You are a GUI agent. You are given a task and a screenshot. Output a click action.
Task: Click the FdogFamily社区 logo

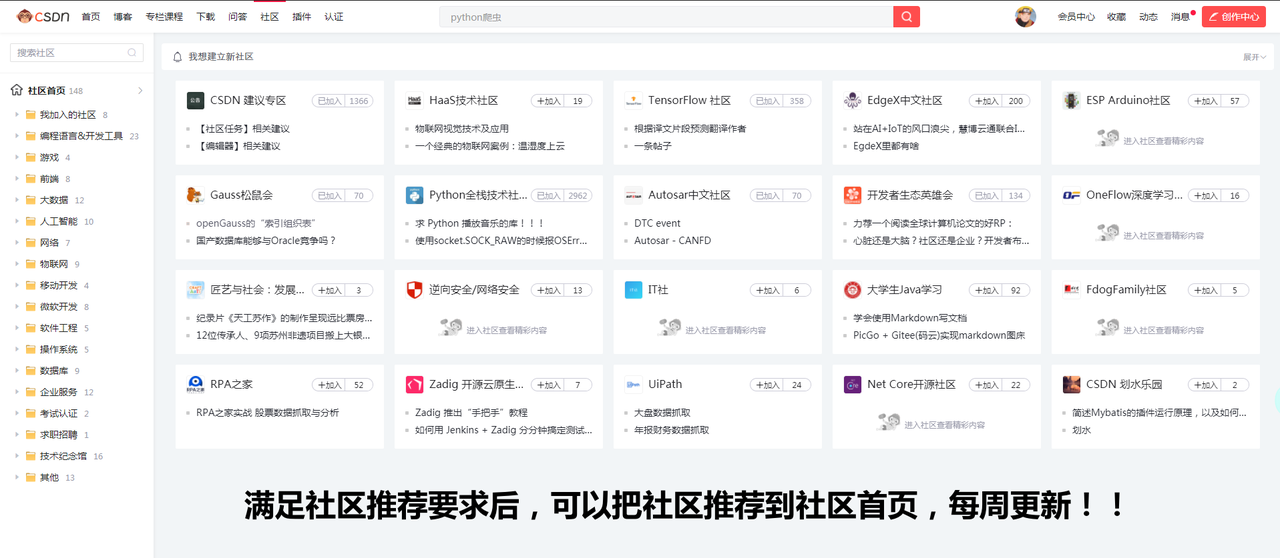pos(1071,290)
